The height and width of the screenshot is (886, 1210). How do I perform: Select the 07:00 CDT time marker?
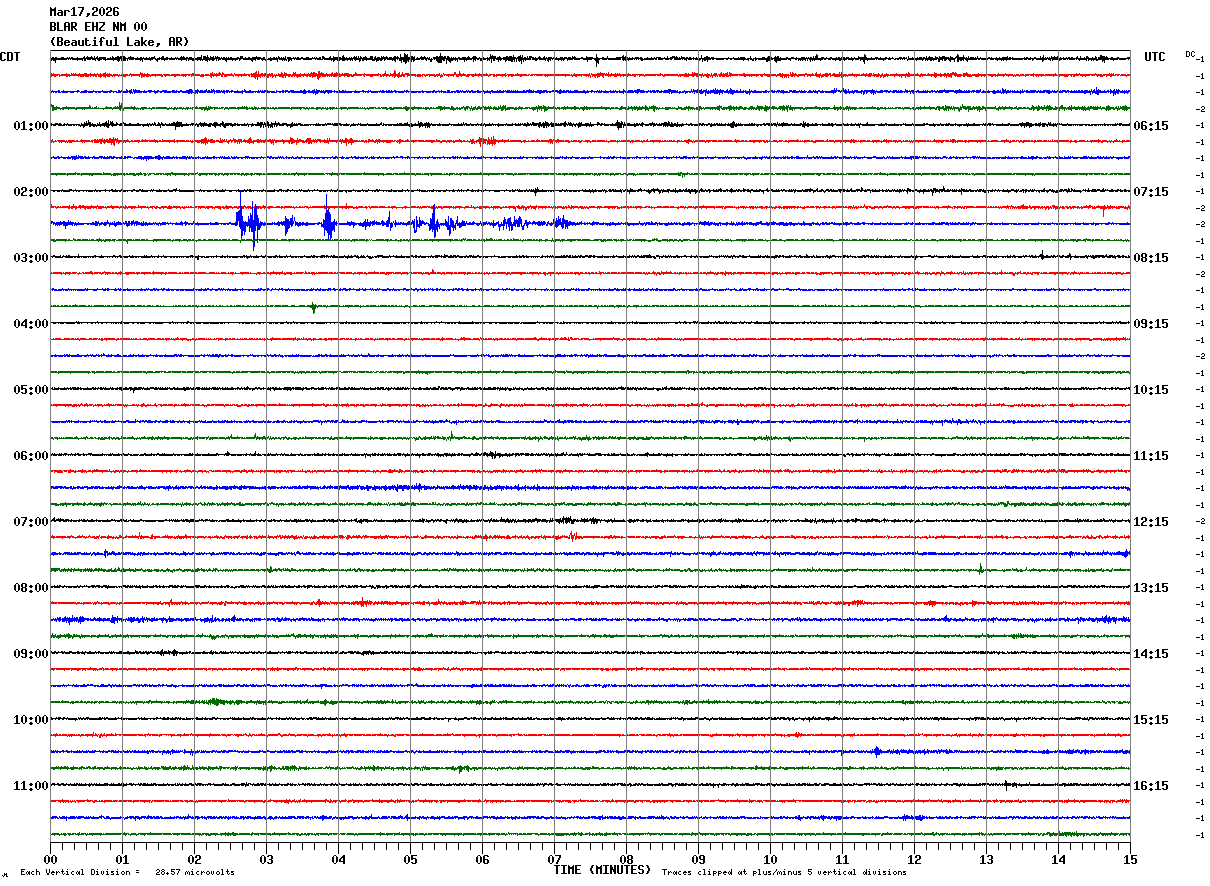click(30, 521)
